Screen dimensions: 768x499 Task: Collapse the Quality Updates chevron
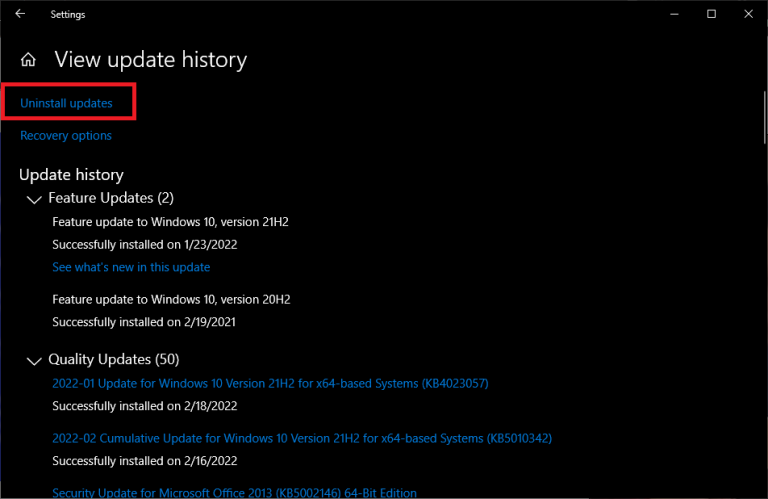pyautogui.click(x=34, y=361)
